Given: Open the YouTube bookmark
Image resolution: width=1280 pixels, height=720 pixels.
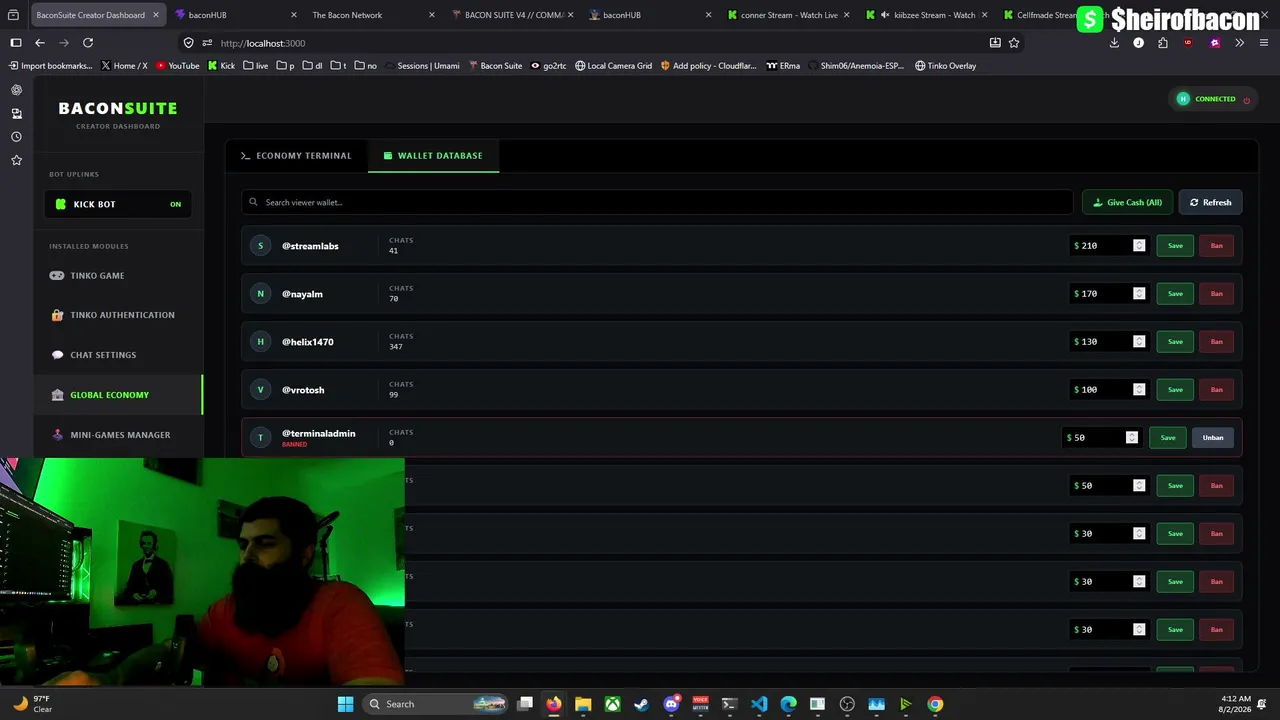Looking at the screenshot, I should coord(177,66).
